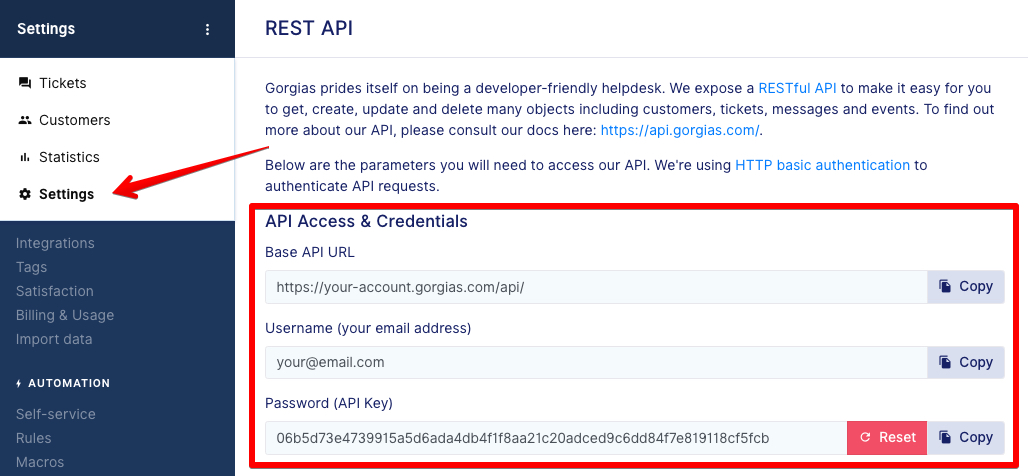This screenshot has height=476, width=1028.
Task: Click the Username email field
Action: point(596,363)
